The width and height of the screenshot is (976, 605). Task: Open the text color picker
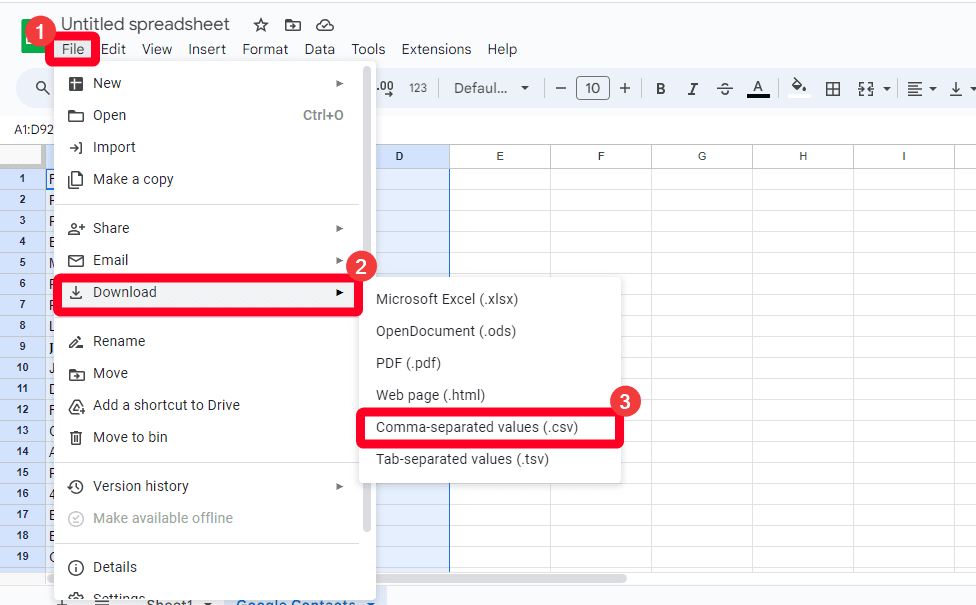point(758,89)
